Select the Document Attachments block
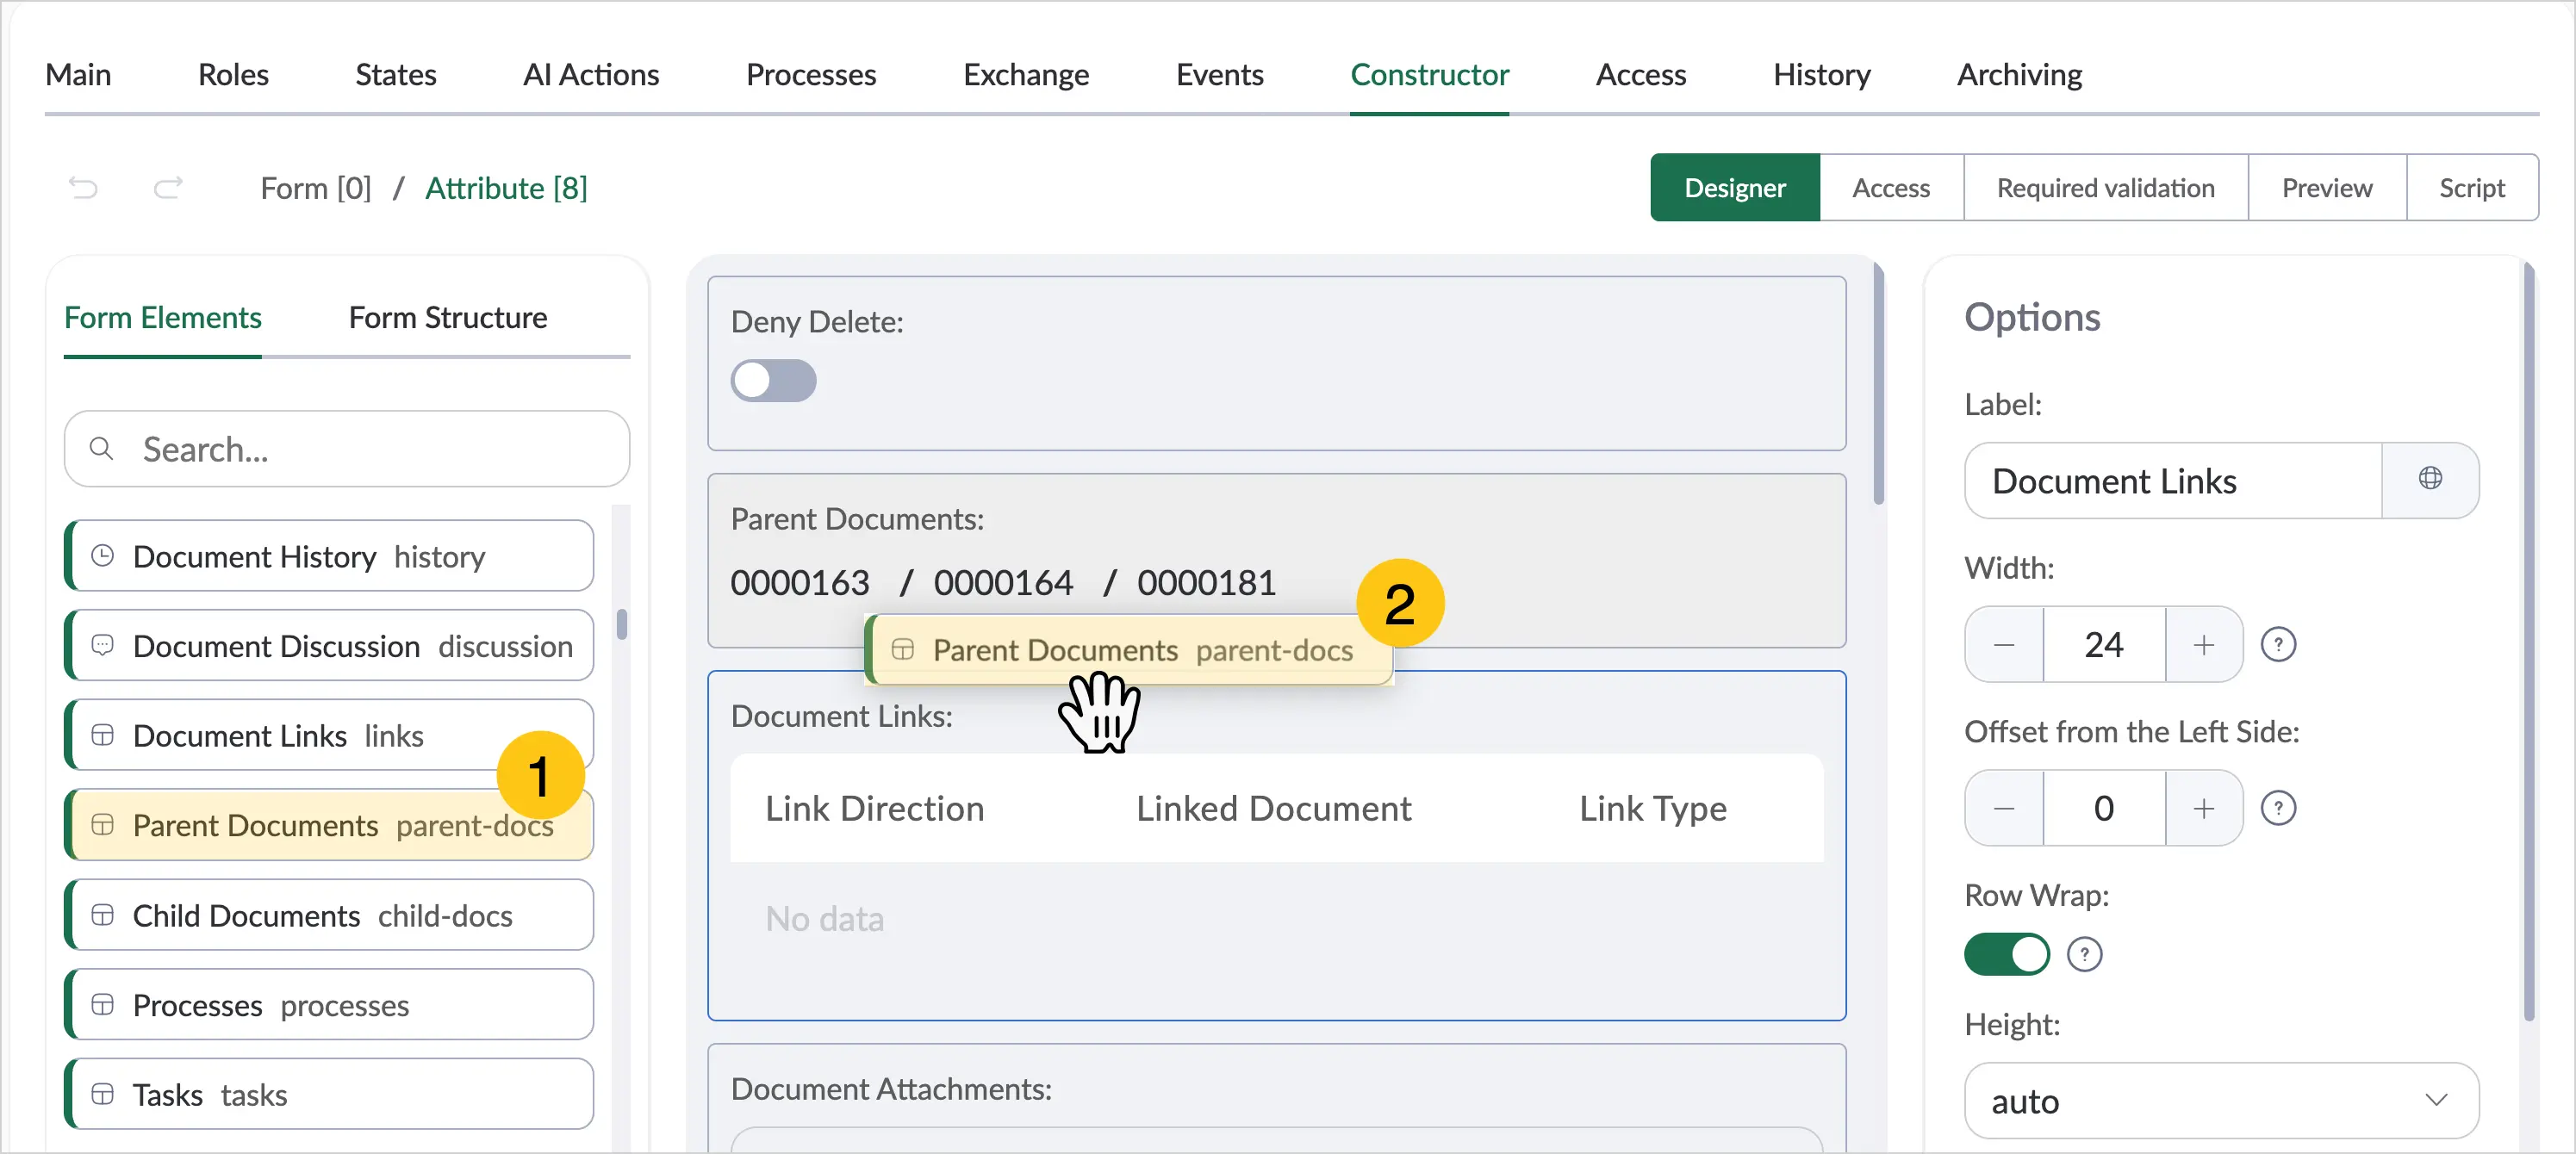 click(x=1277, y=1098)
